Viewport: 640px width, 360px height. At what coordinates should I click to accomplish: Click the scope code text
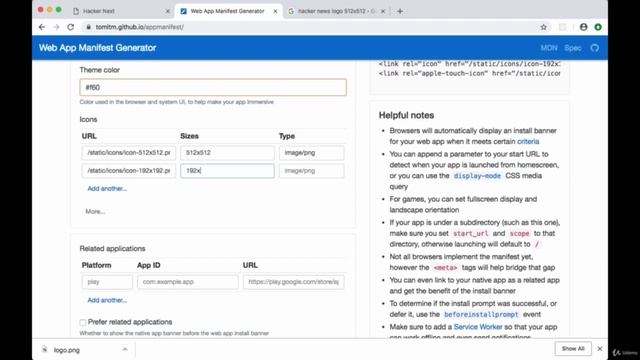coord(519,233)
